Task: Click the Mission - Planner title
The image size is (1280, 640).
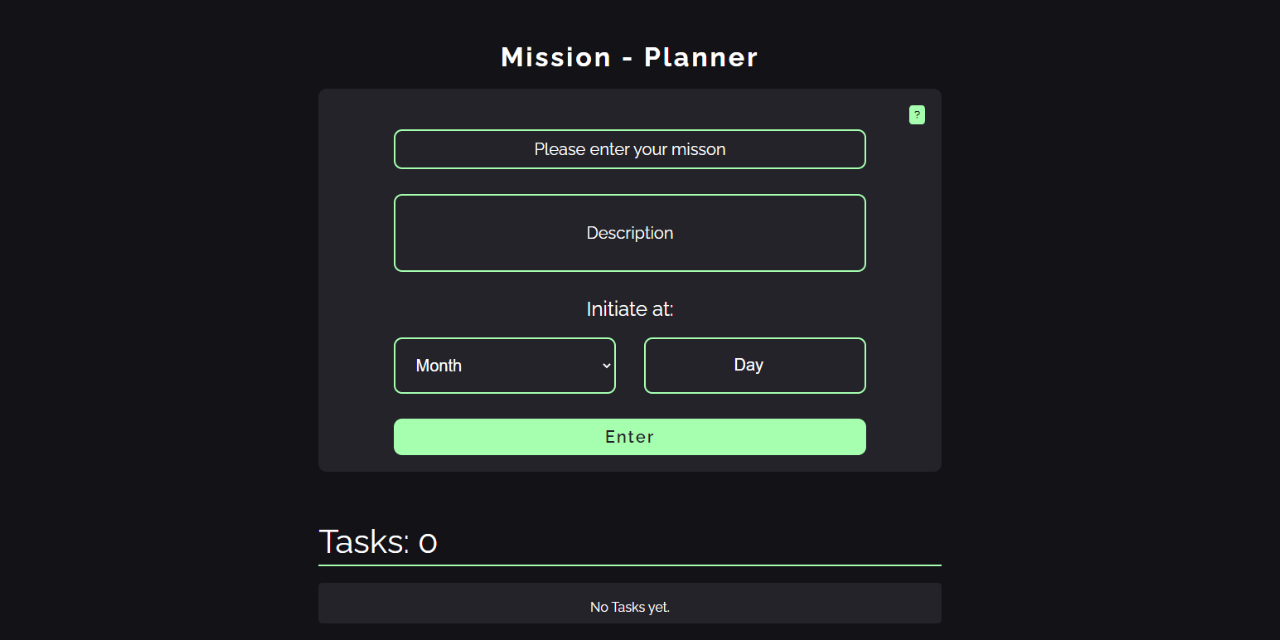Action: [629, 57]
